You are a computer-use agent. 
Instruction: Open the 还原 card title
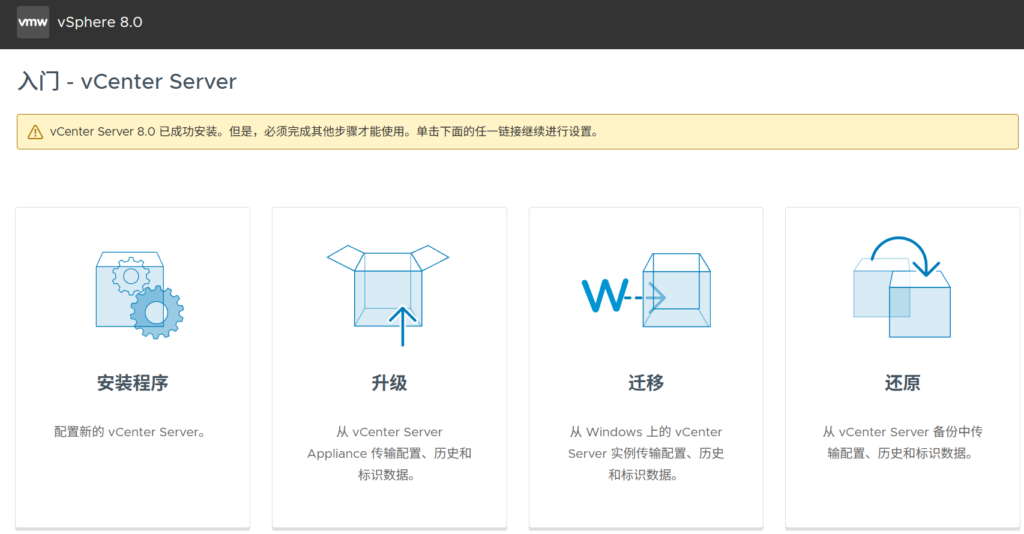tap(903, 383)
